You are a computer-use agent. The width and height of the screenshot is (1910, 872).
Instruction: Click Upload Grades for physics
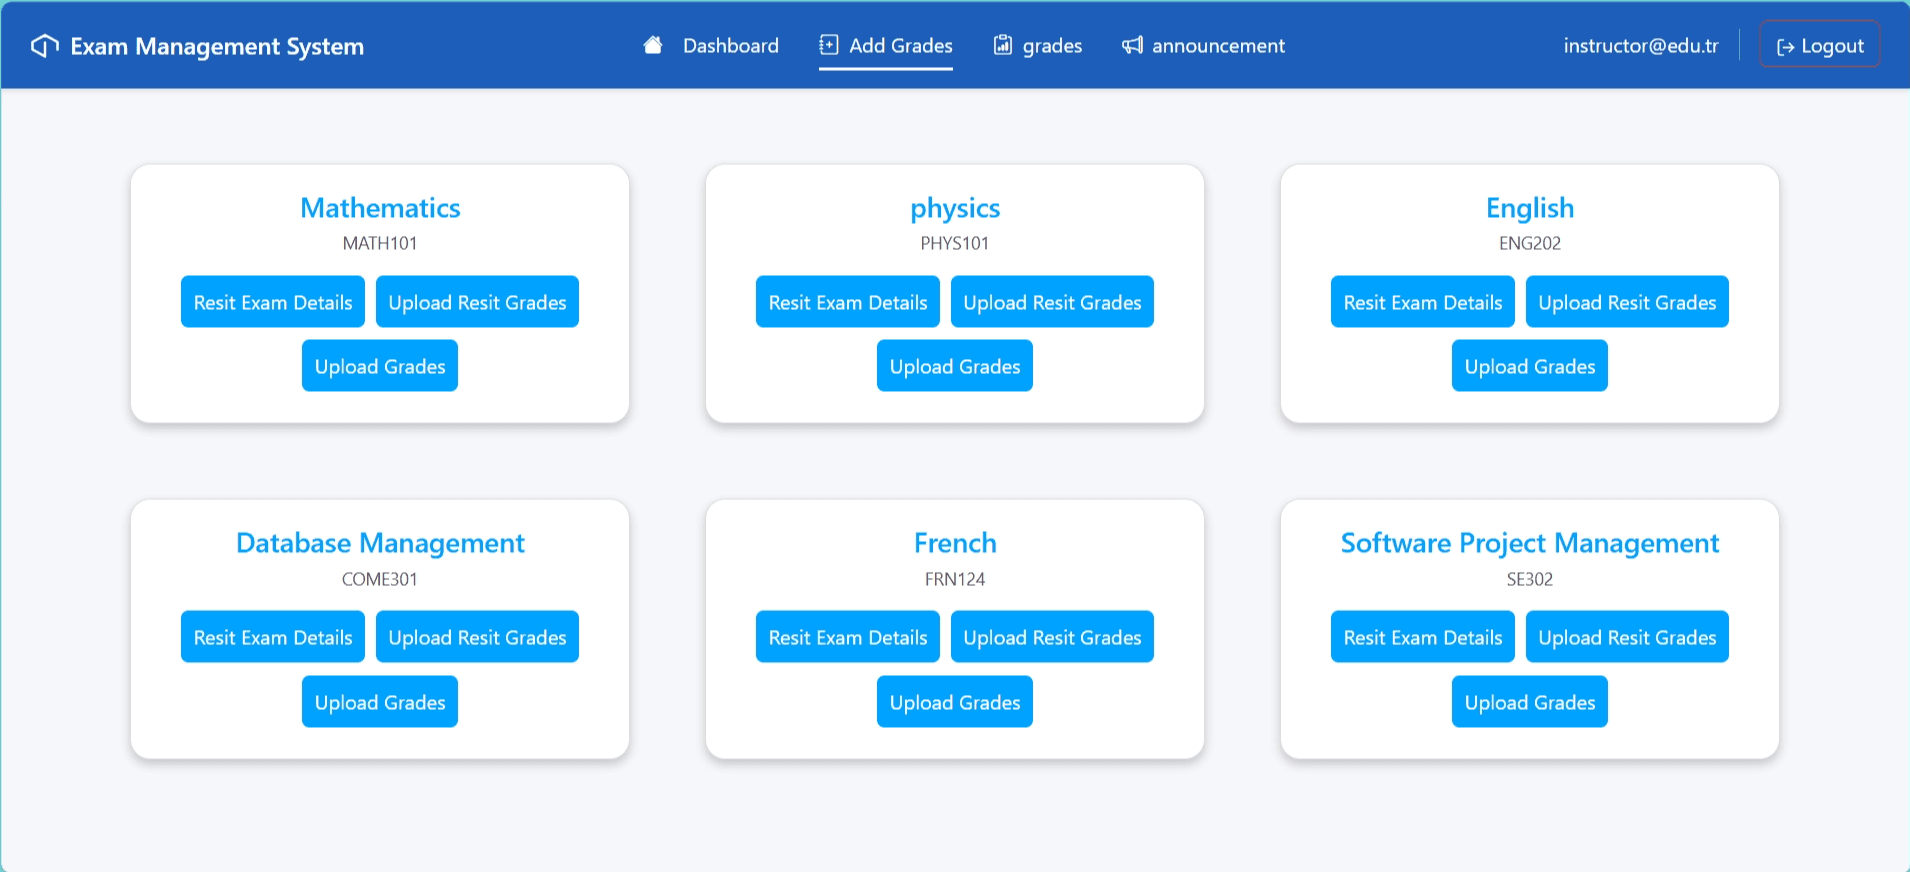(x=955, y=366)
